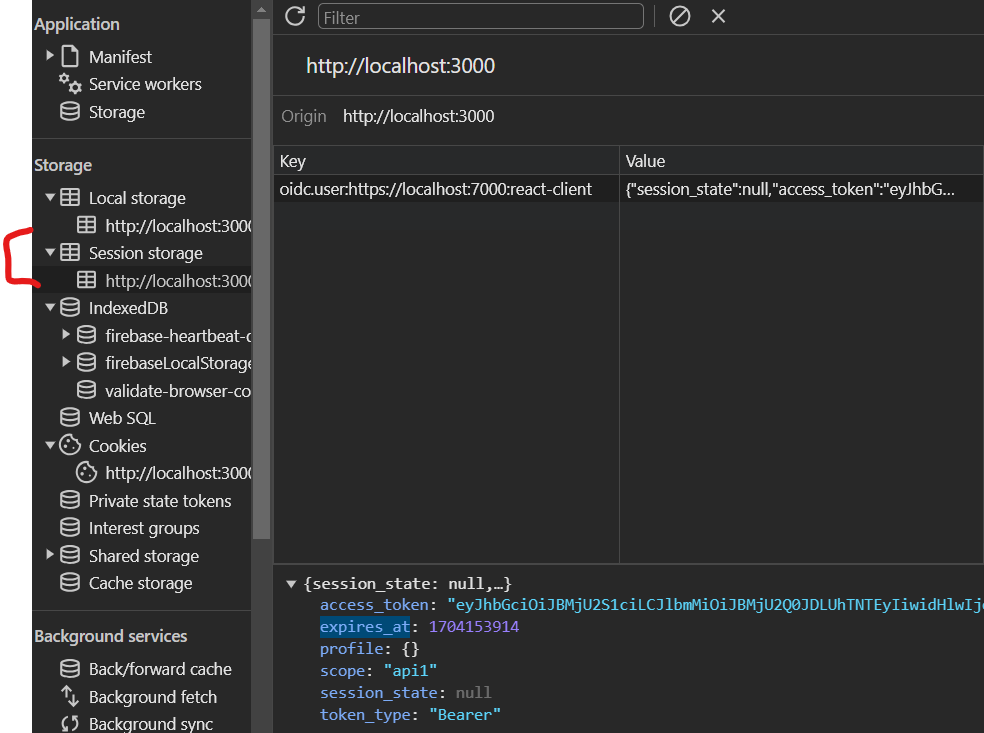Viewport: 984px width, 733px height.
Task: Click the Filter input field
Action: click(x=480, y=16)
